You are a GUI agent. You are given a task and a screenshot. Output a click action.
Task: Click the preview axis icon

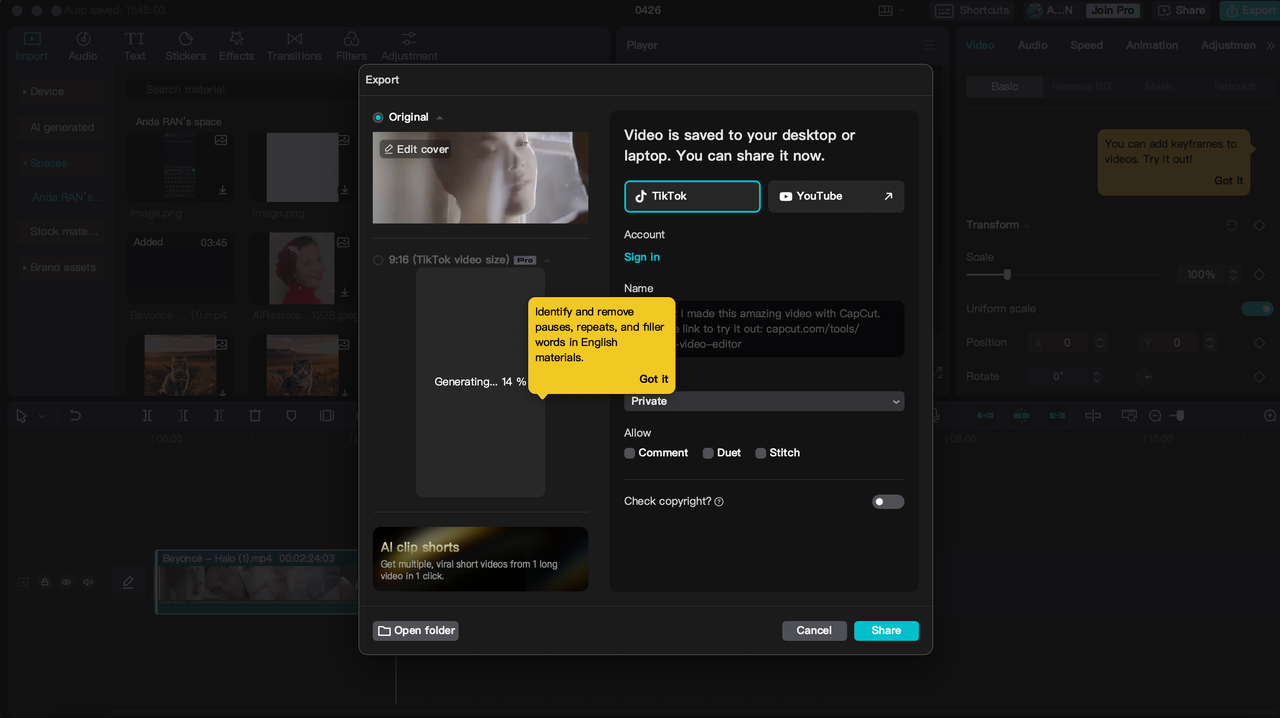(x=1093, y=415)
